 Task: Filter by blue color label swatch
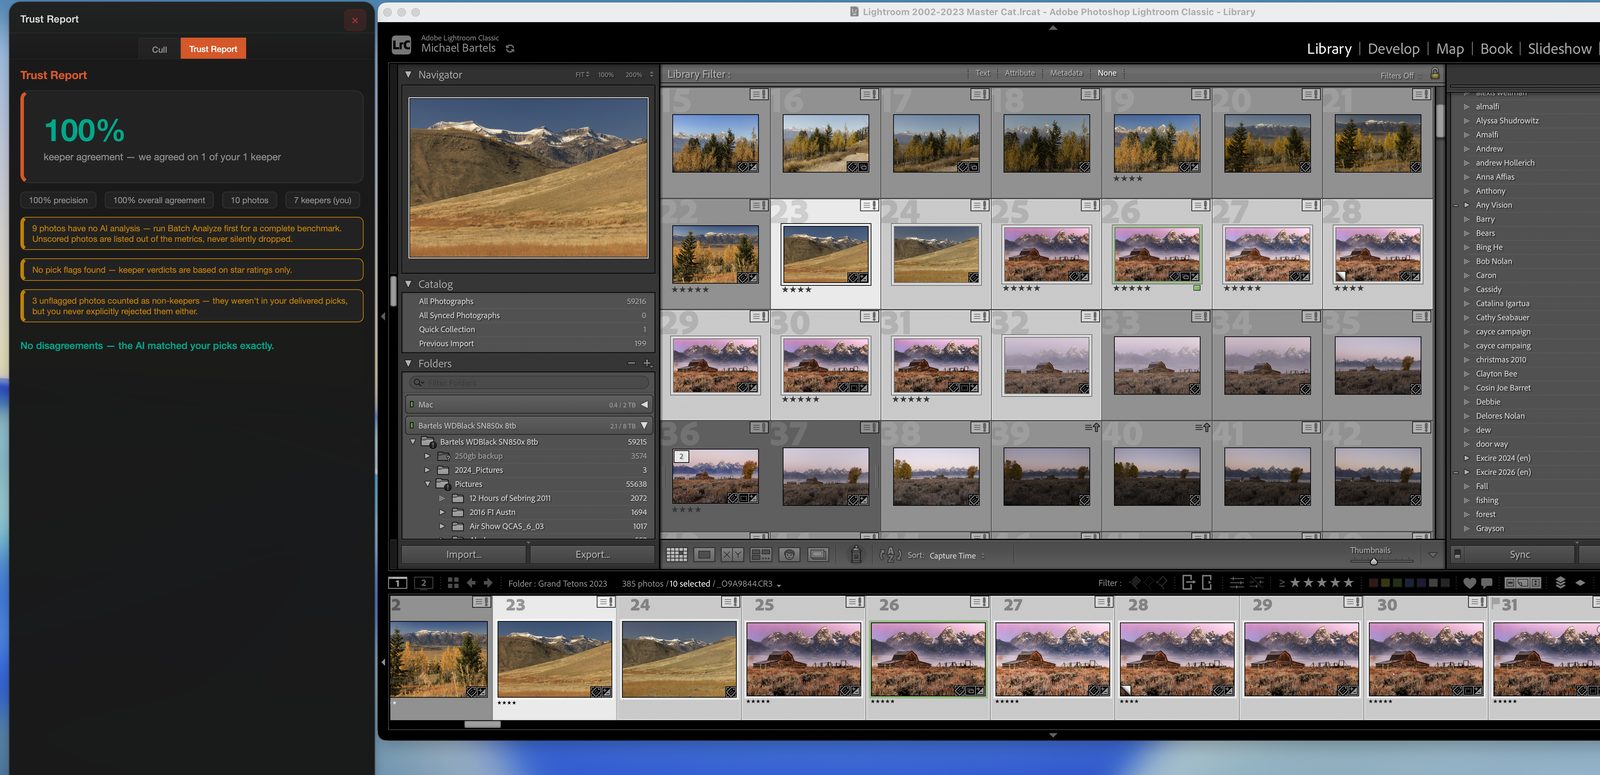click(1409, 583)
